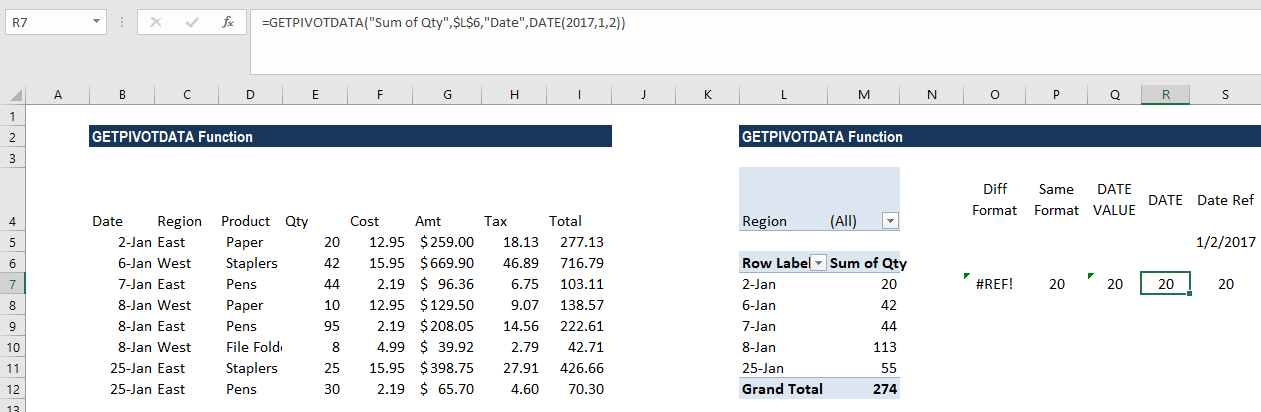Click the Name Box showing R7
The image size is (1261, 412).
[45, 22]
